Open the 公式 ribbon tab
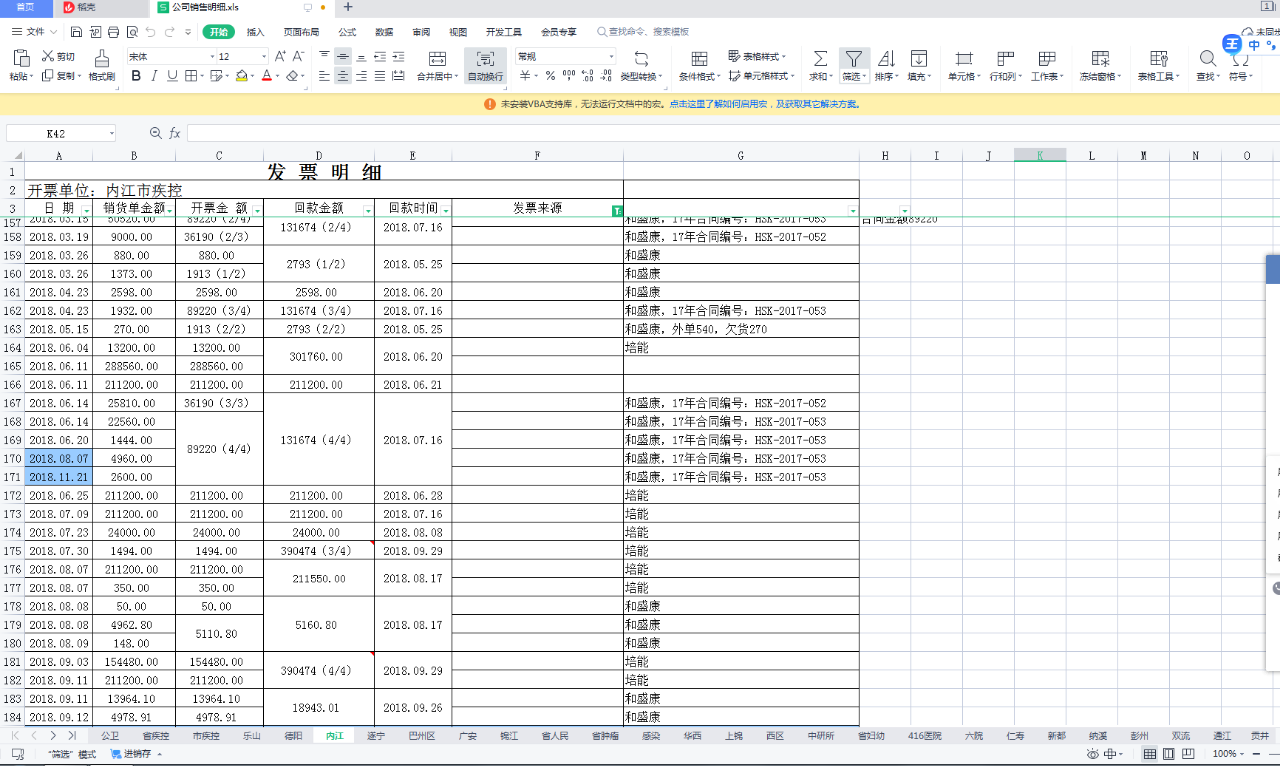Viewport: 1280px width, 766px height. pos(347,32)
